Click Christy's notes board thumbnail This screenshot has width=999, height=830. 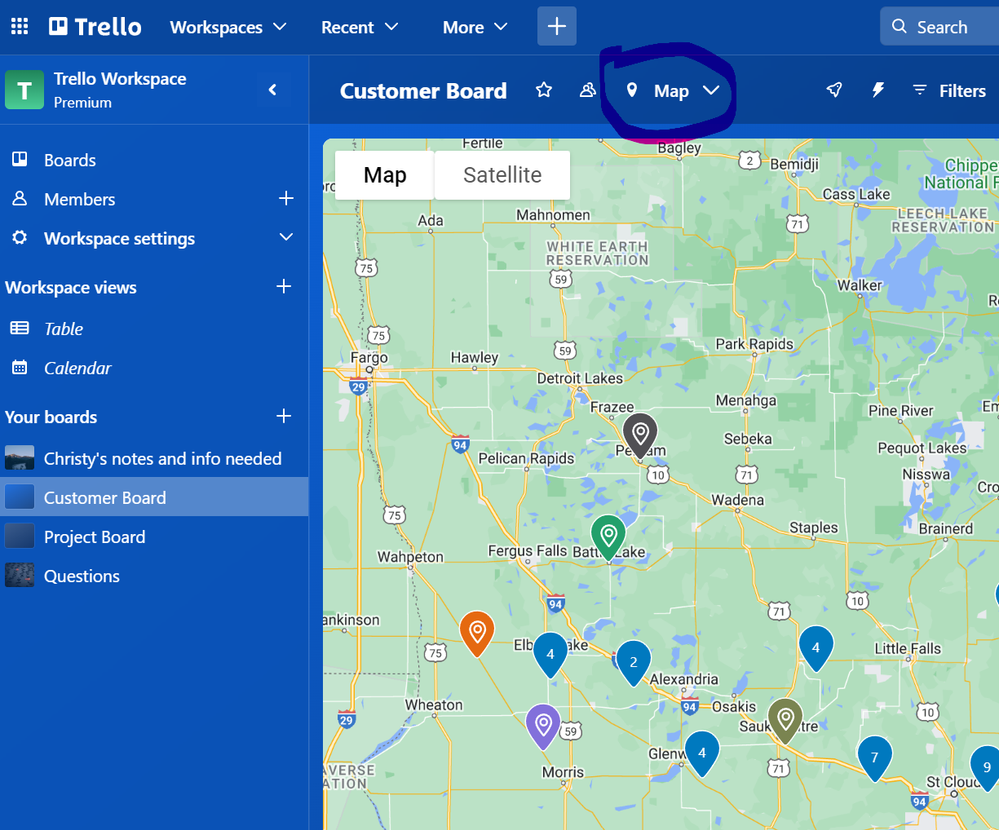click(19, 458)
